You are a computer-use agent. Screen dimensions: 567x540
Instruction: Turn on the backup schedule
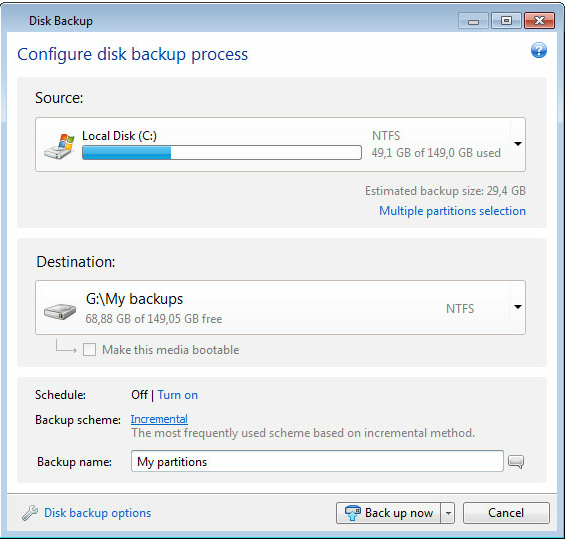tap(178, 395)
